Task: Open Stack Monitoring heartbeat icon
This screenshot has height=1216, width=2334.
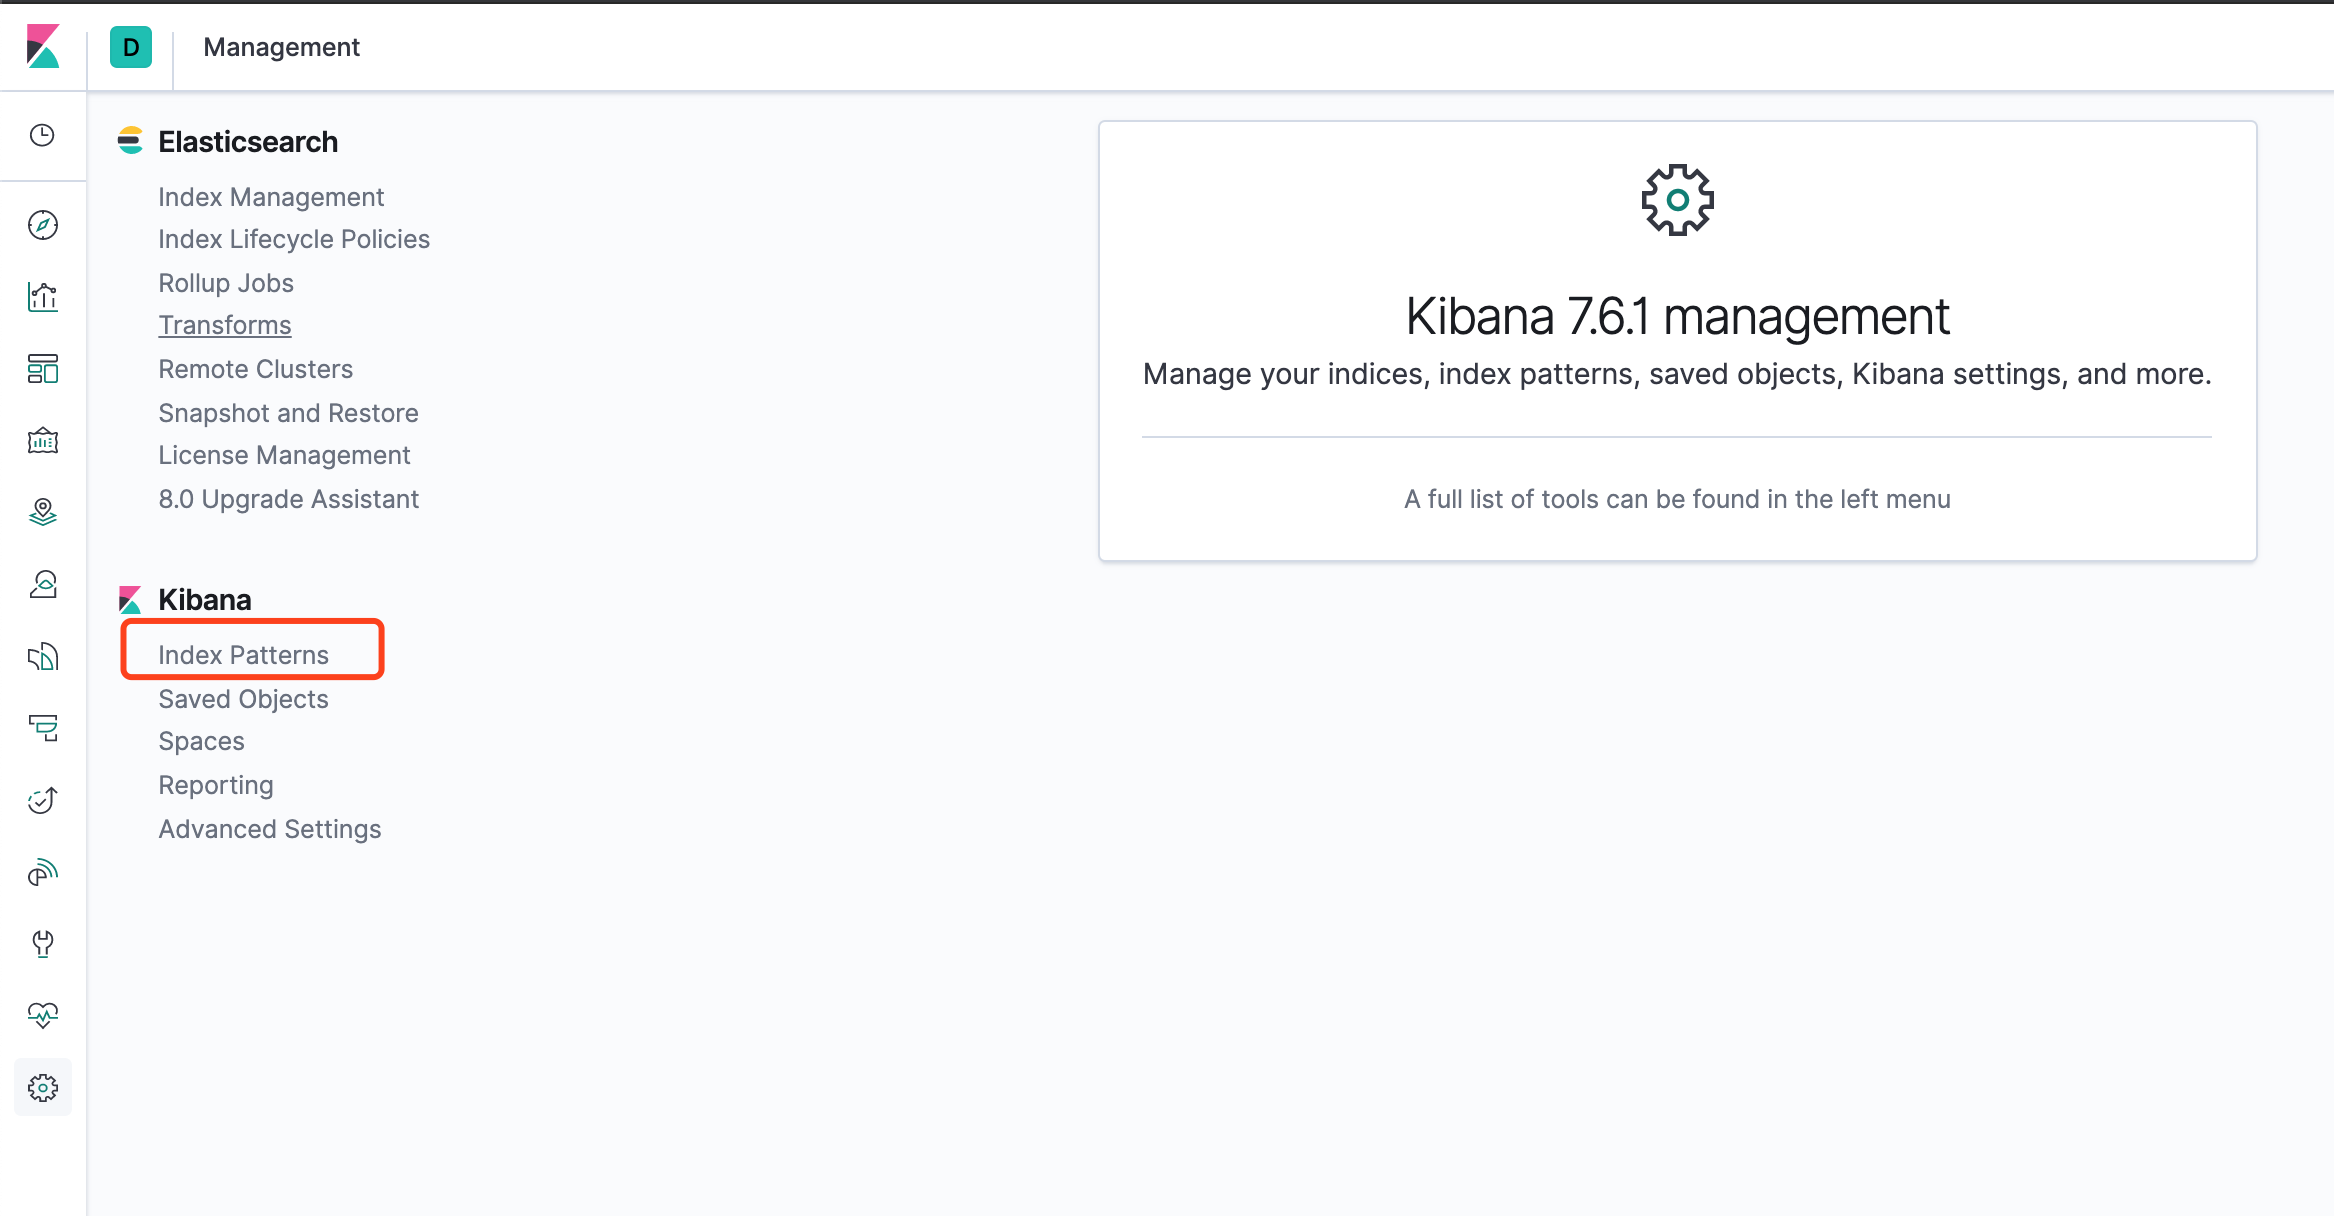Action: pos(42,1014)
